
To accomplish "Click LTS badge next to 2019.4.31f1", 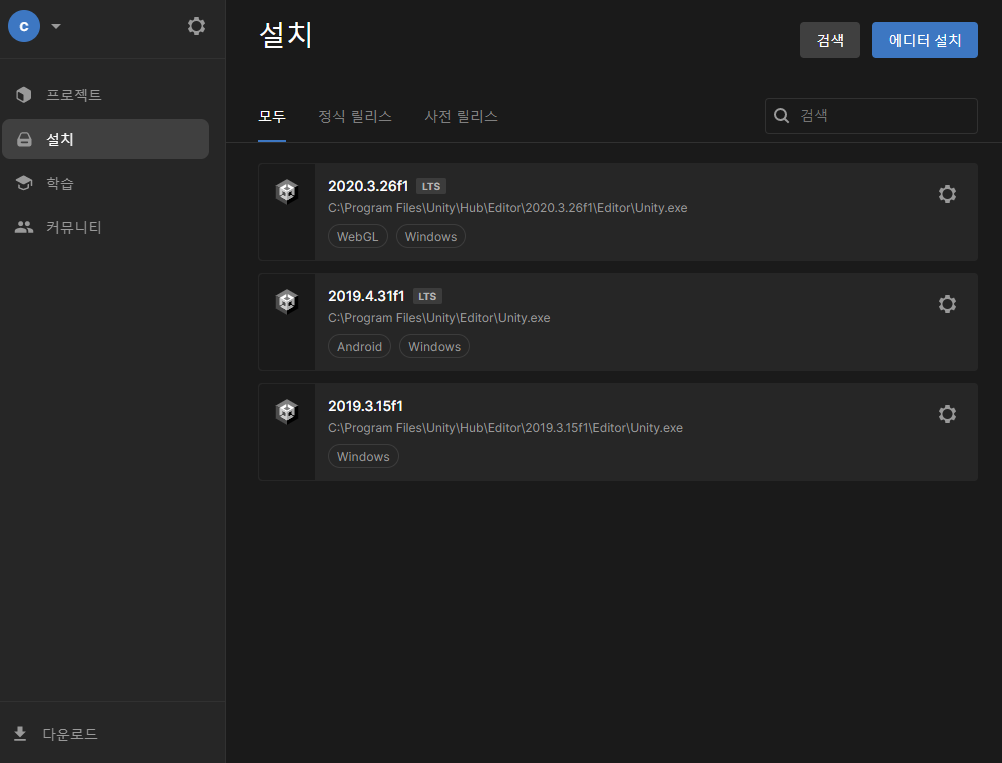I will (x=427, y=297).
